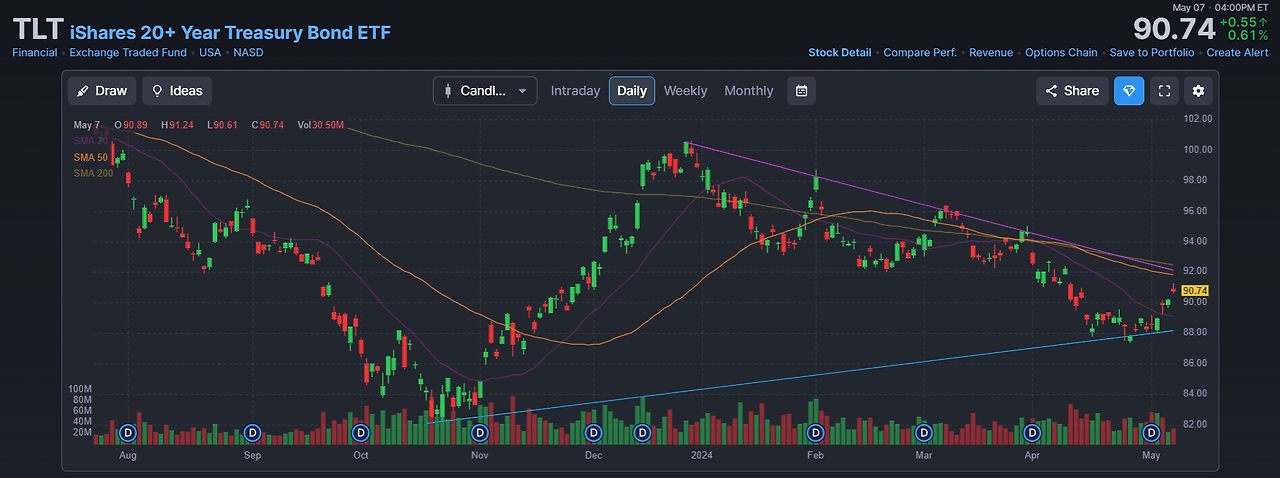Open the Compare Perf. link

pos(920,53)
